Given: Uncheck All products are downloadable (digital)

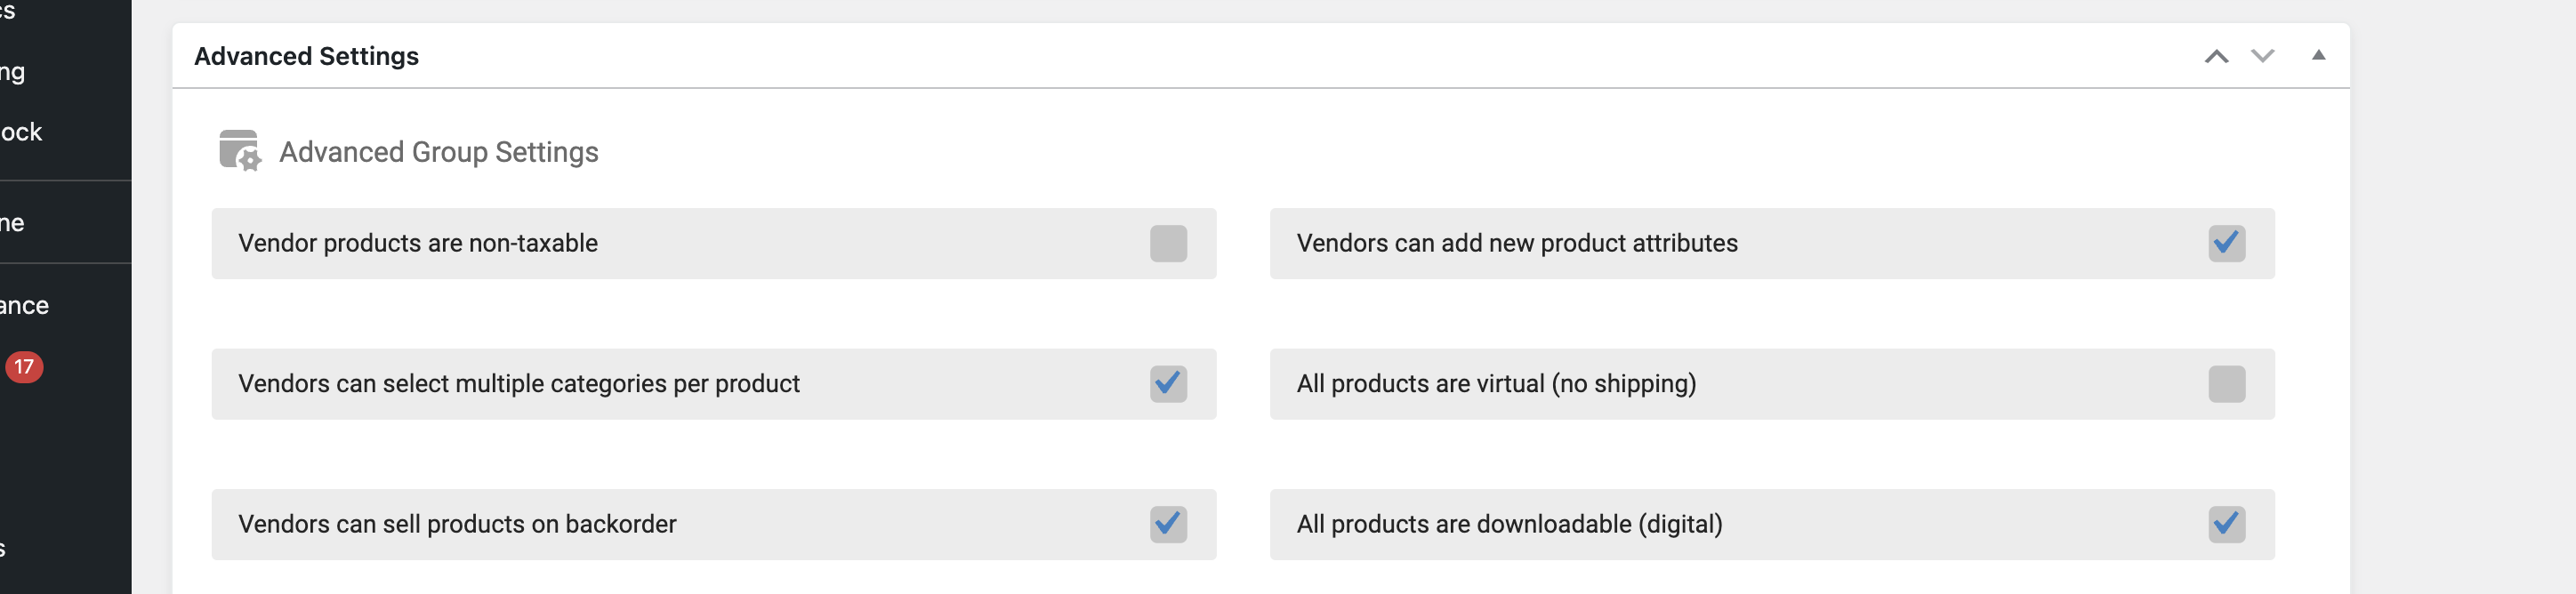Looking at the screenshot, I should [x=2226, y=524].
